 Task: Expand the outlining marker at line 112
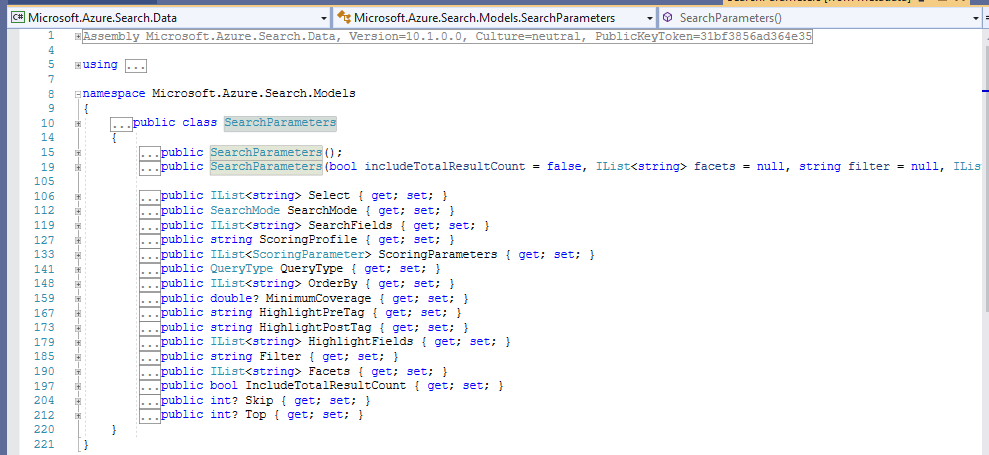point(78,211)
